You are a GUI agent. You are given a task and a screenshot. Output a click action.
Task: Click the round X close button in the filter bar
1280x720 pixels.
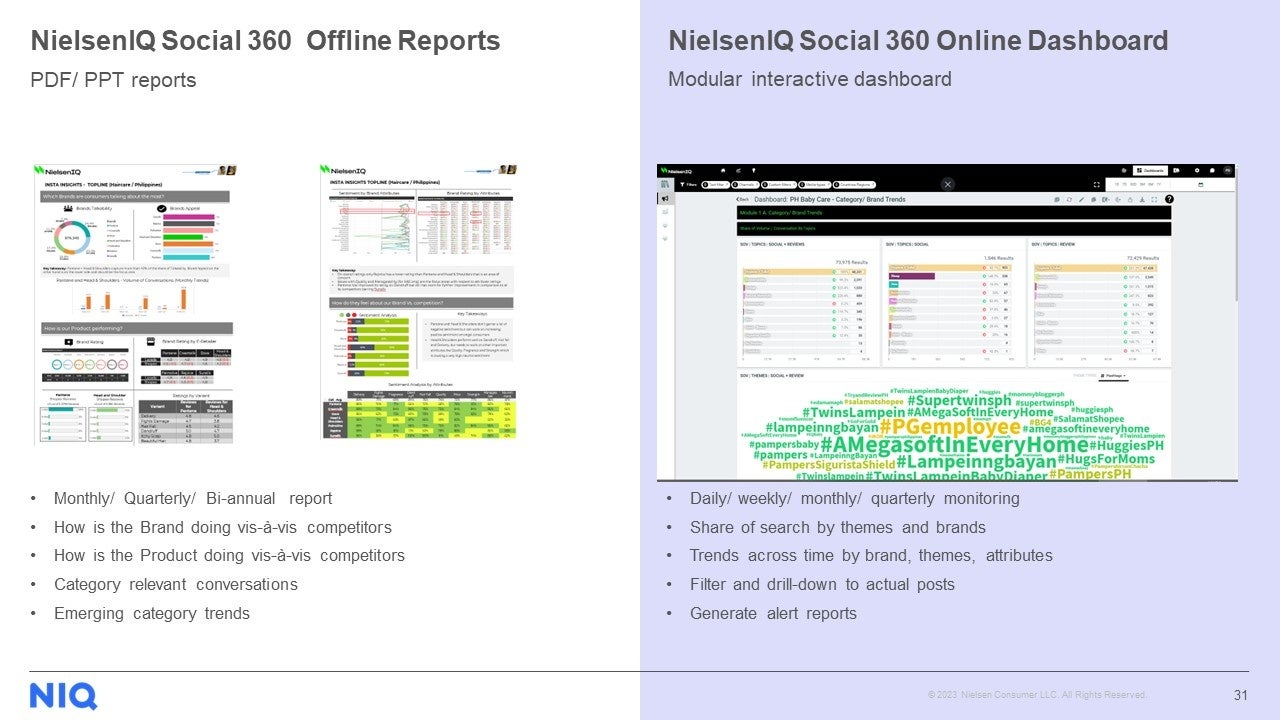click(948, 185)
